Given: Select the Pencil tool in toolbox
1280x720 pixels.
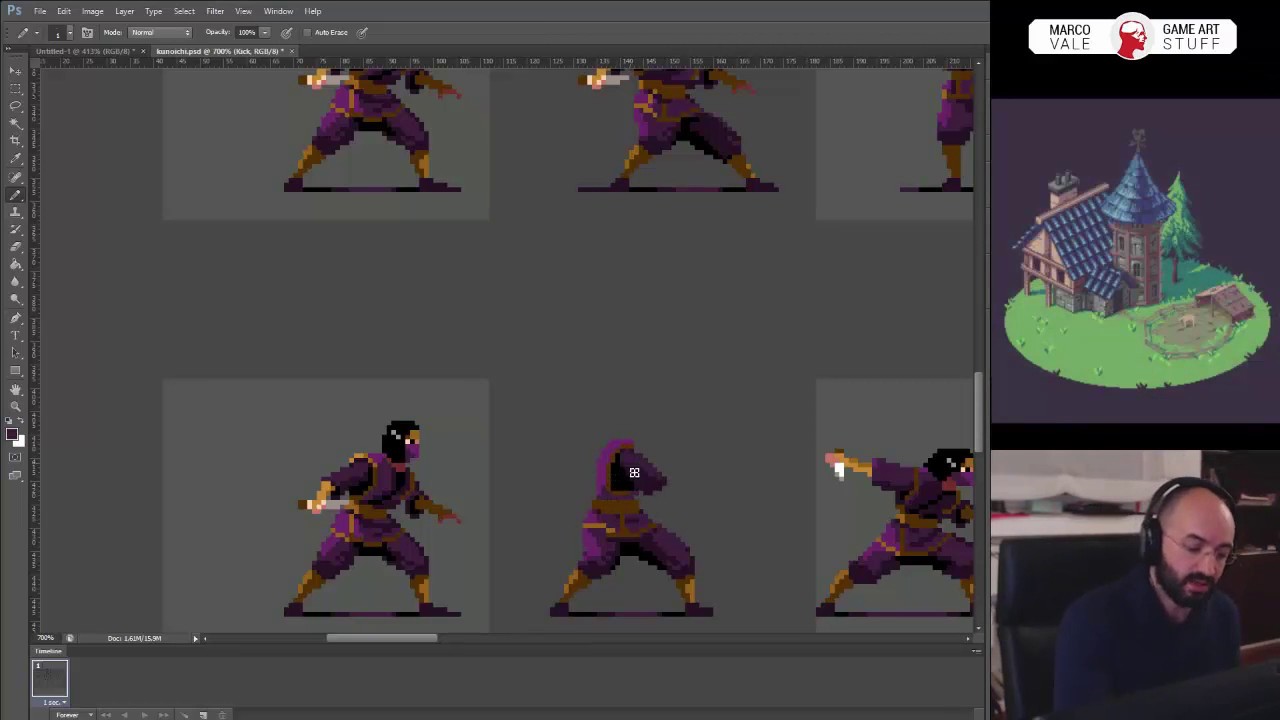Looking at the screenshot, I should pyautogui.click(x=15, y=194).
